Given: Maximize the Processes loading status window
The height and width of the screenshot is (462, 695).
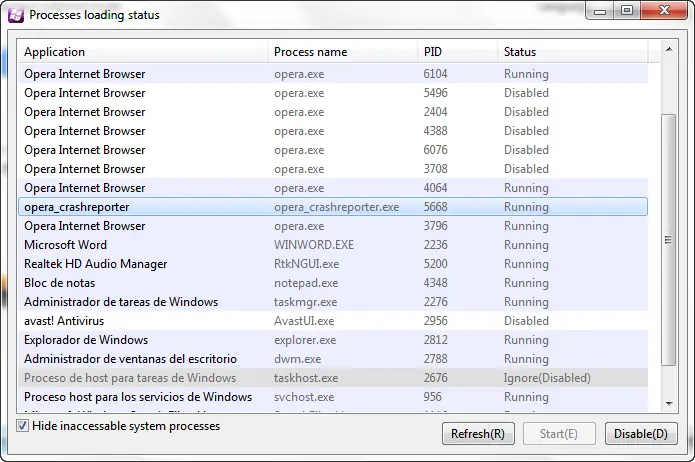Looking at the screenshot, I should click(x=627, y=10).
